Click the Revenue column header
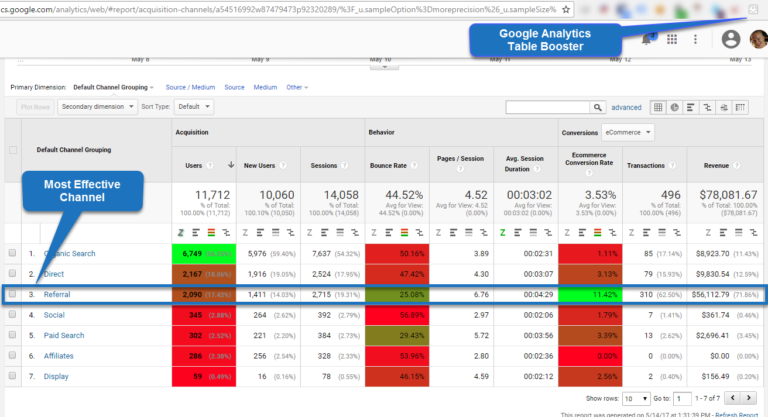The height and width of the screenshot is (417, 768). click(x=716, y=166)
